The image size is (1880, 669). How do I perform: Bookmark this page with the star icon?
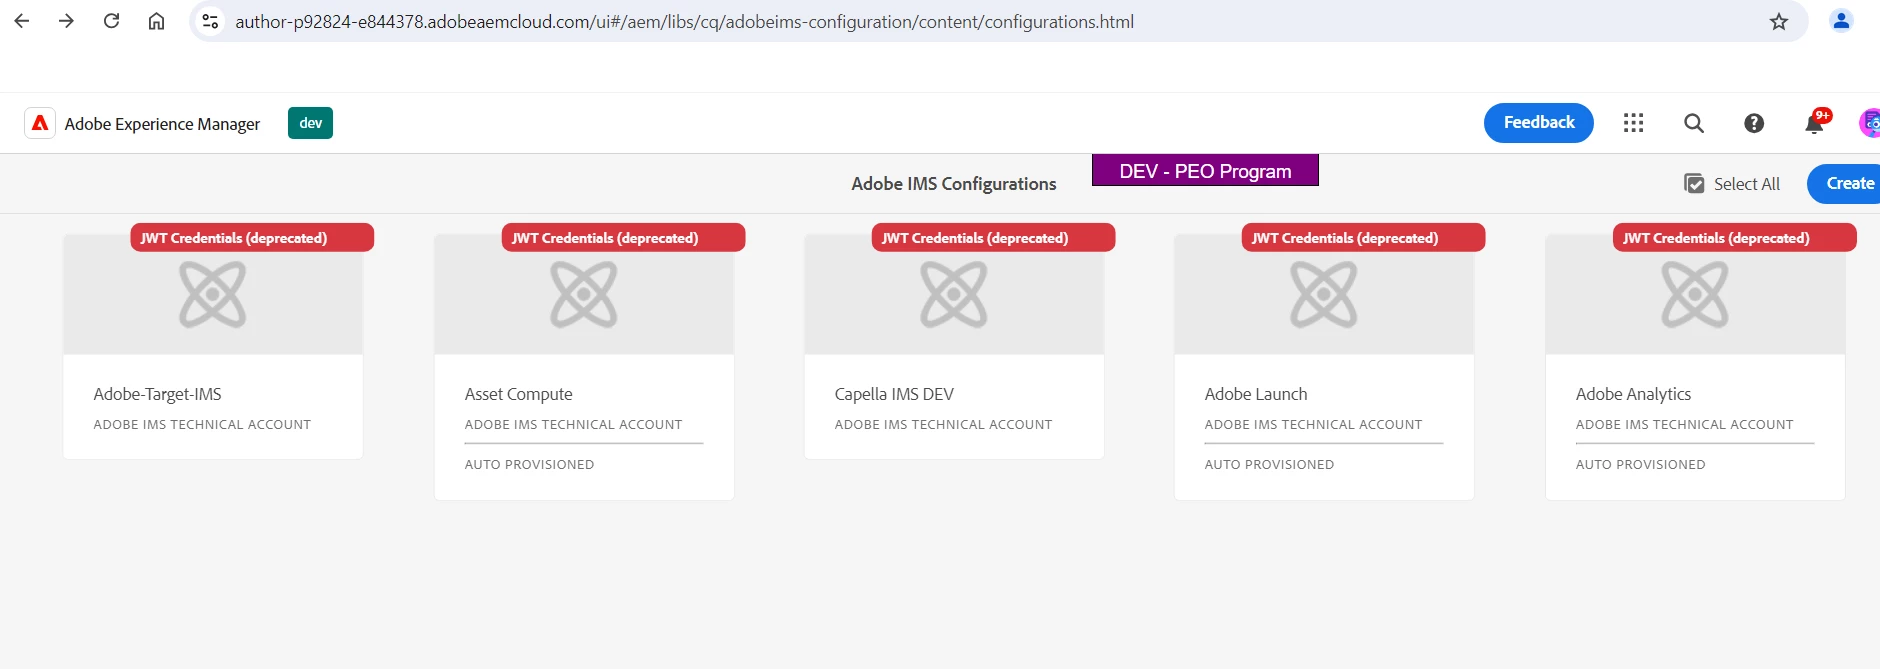(1778, 21)
